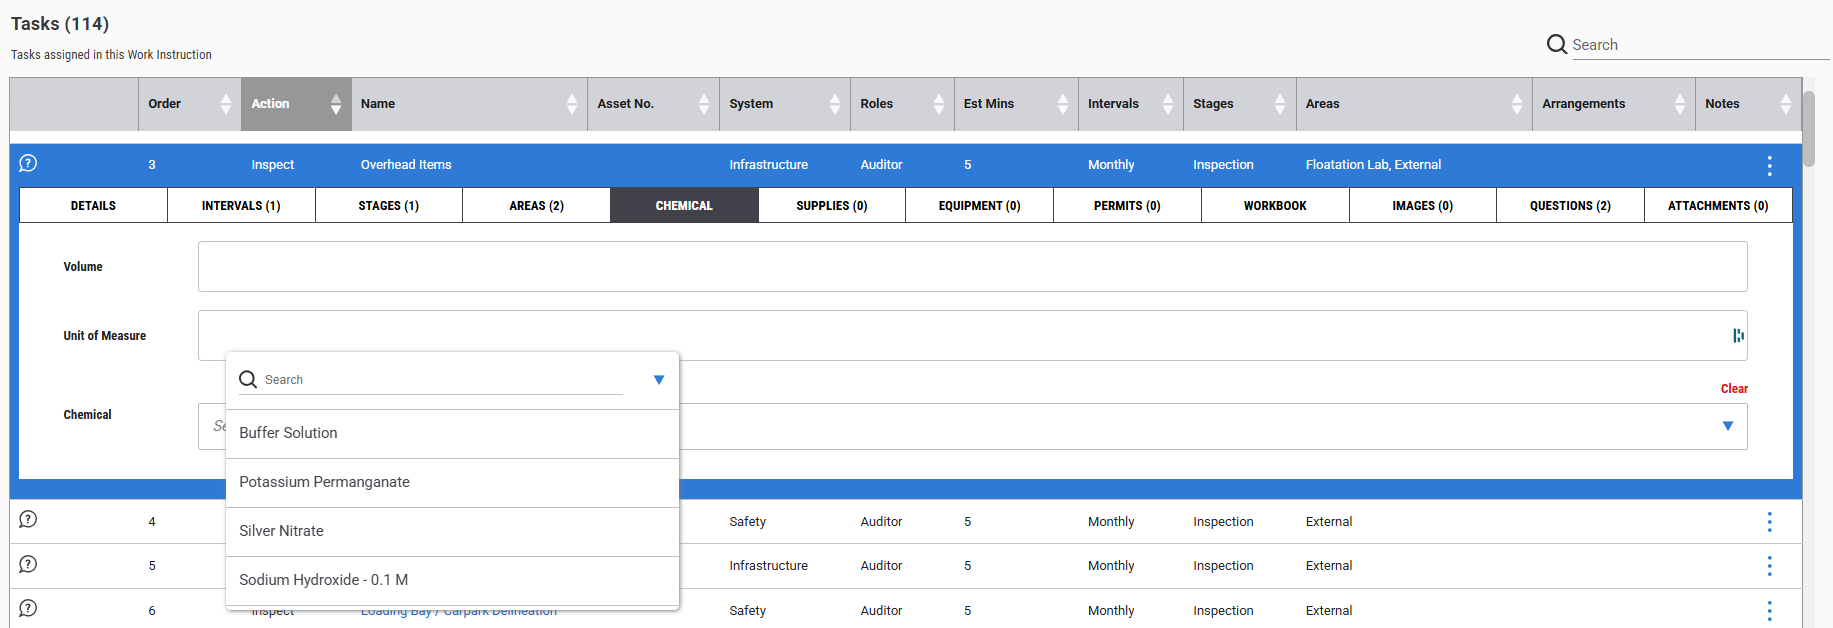The height and width of the screenshot is (628, 1833).
Task: Collapse the chemical list with the popup arrow
Action: [x=658, y=380]
